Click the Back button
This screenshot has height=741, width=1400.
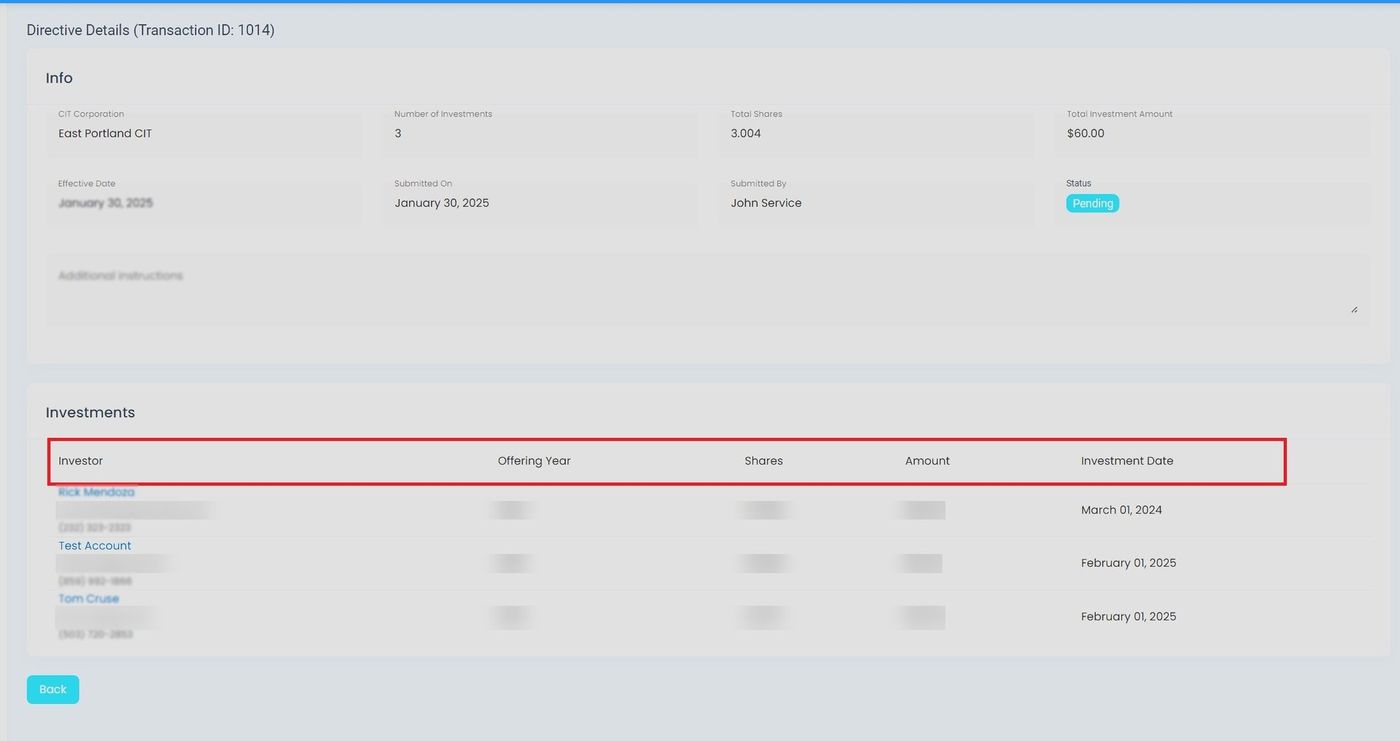click(x=52, y=689)
